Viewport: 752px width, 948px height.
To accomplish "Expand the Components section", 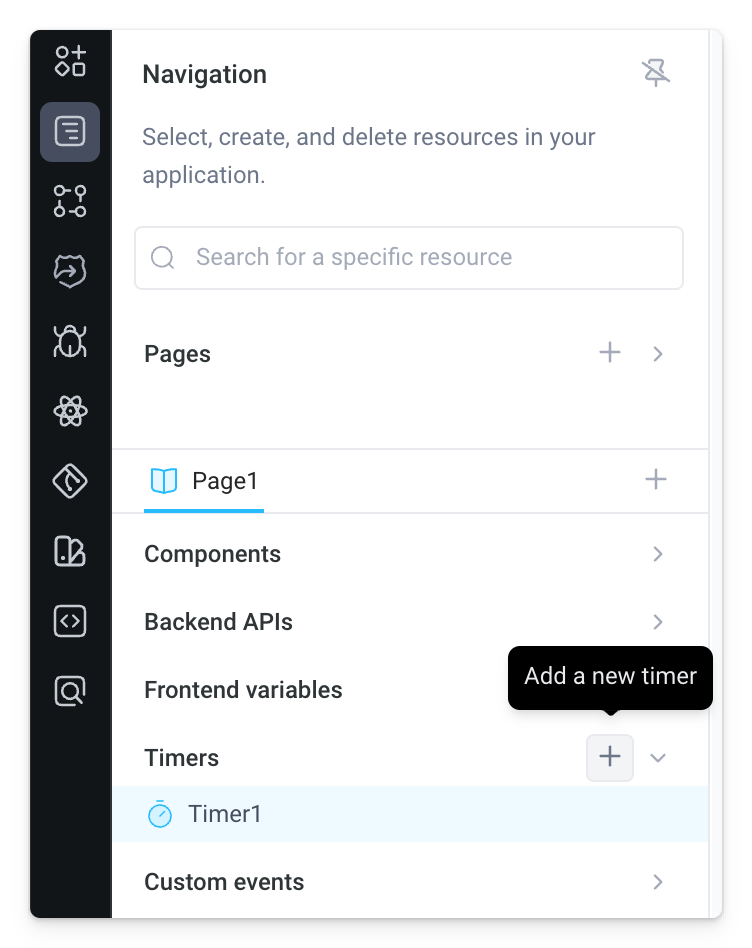I will [x=657, y=553].
